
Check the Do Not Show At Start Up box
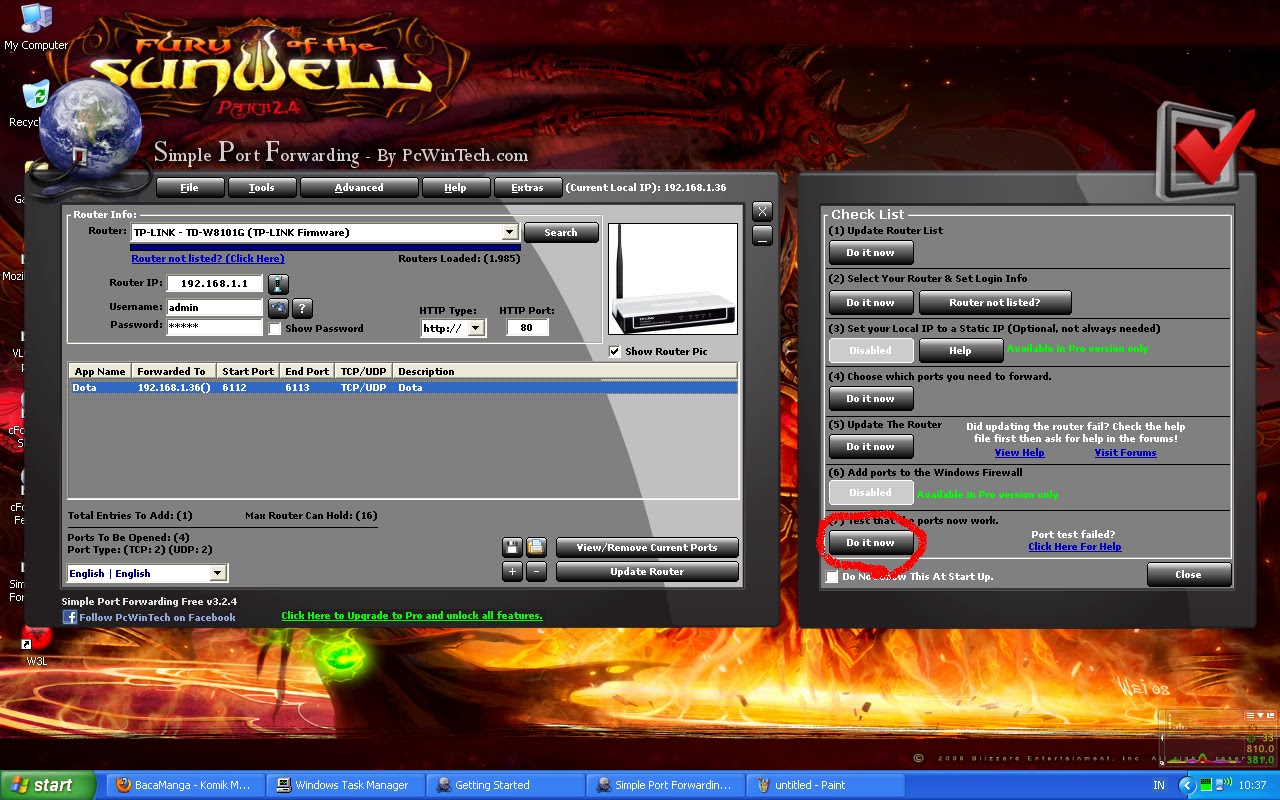832,576
